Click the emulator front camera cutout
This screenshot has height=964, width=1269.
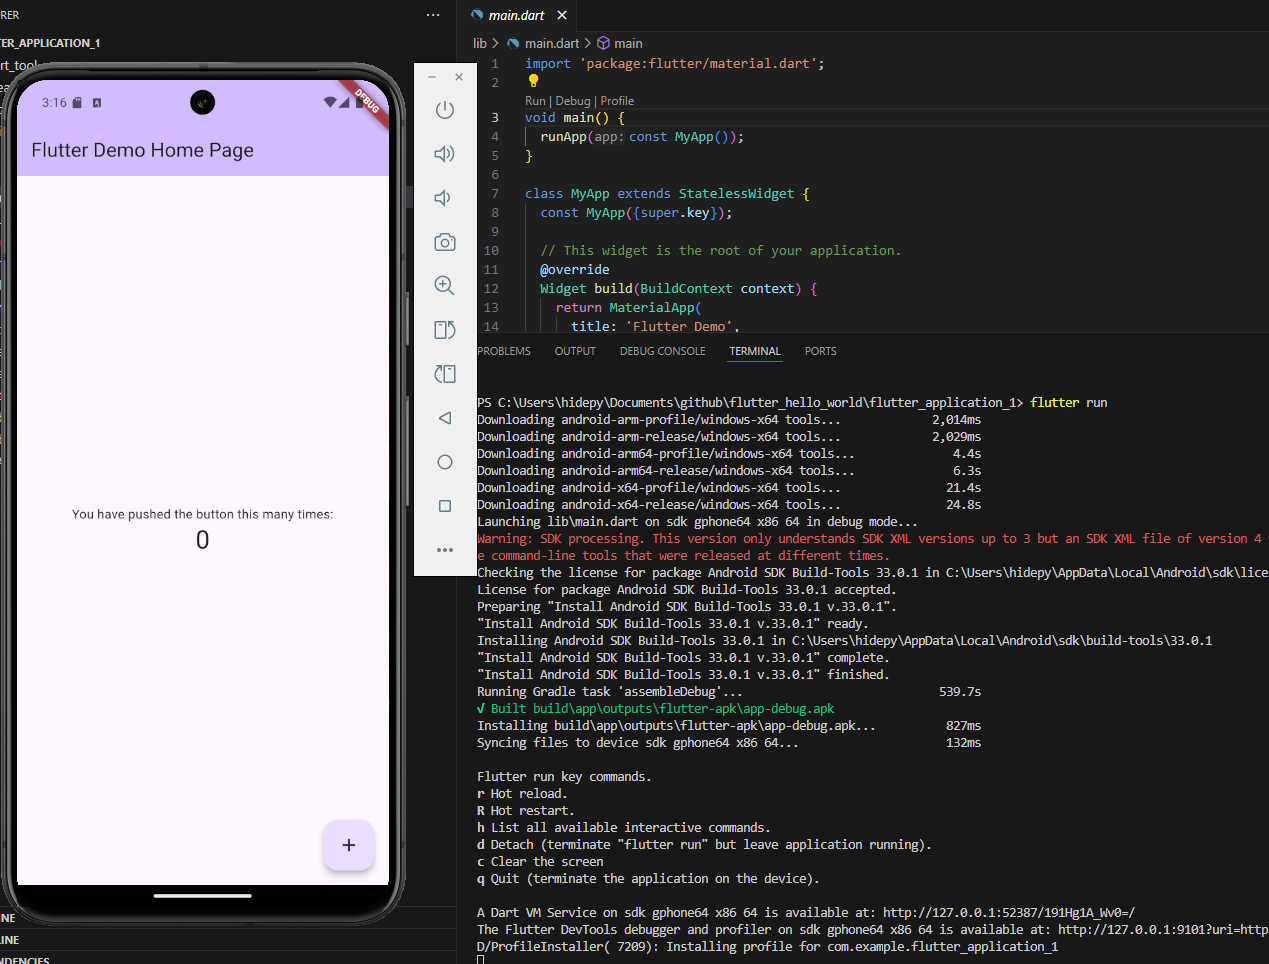[x=203, y=102]
